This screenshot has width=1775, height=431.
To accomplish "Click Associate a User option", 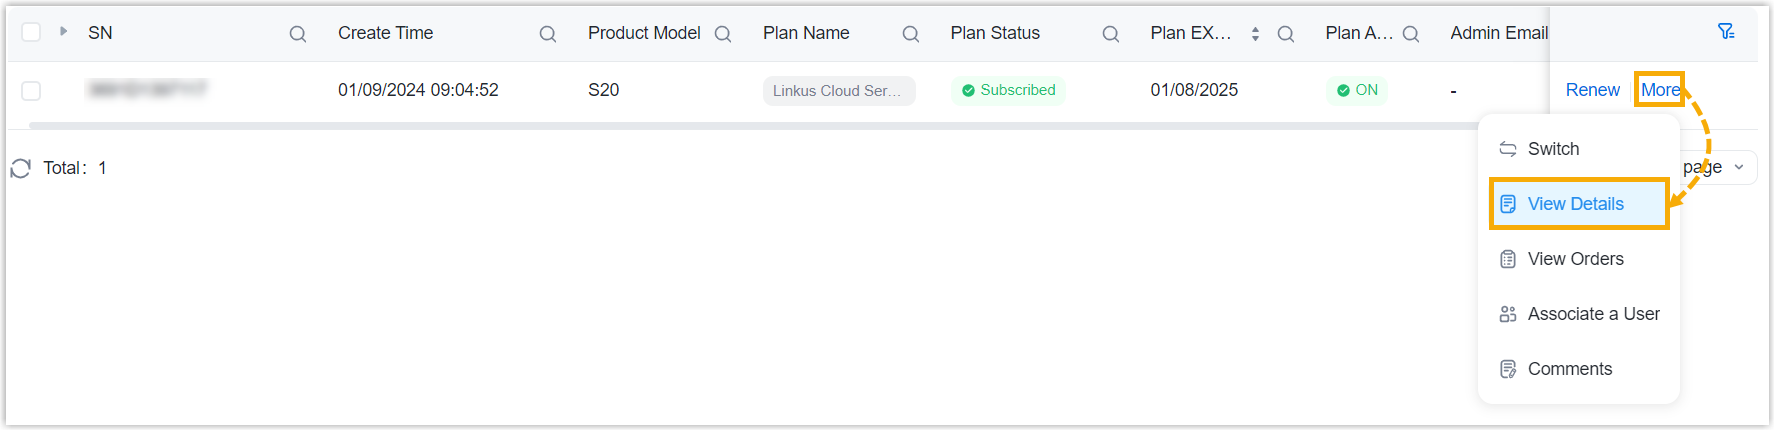I will pyautogui.click(x=1593, y=314).
